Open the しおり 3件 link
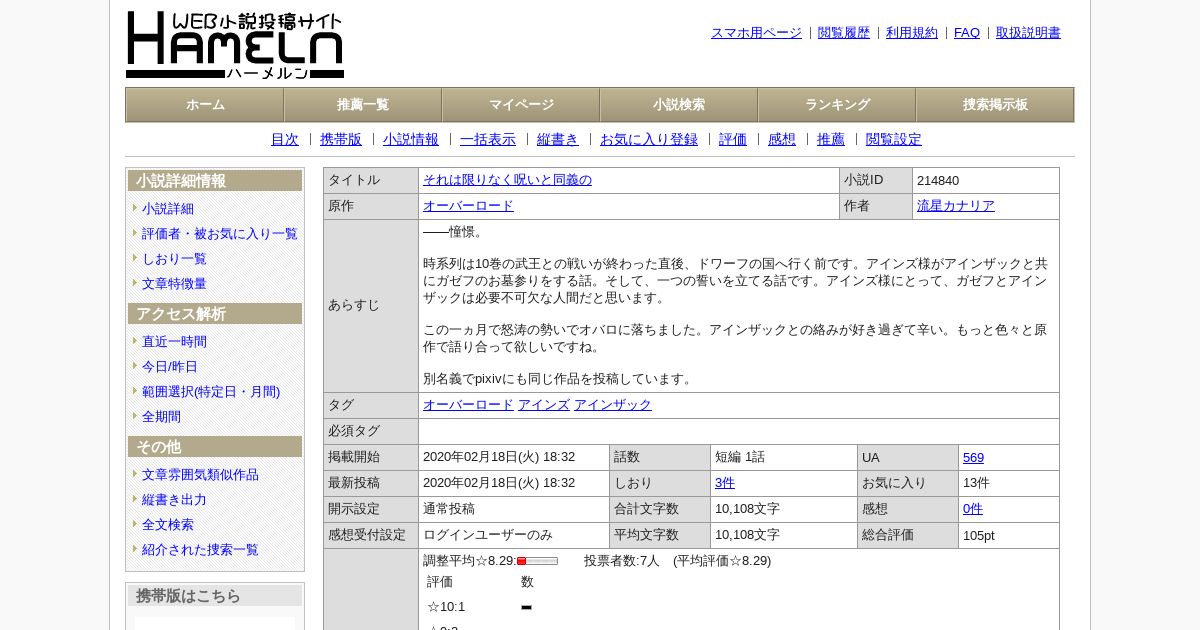This screenshot has height=630, width=1200. 725,483
